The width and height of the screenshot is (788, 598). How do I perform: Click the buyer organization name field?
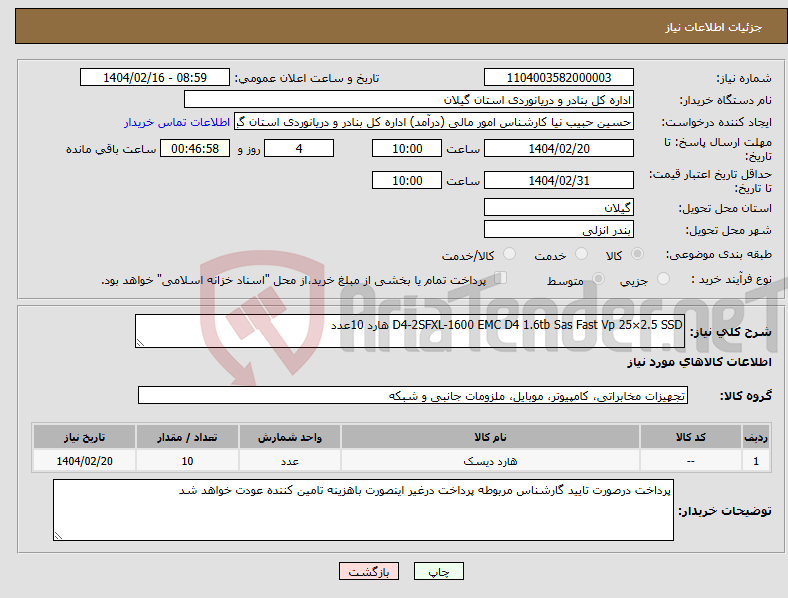(409, 99)
